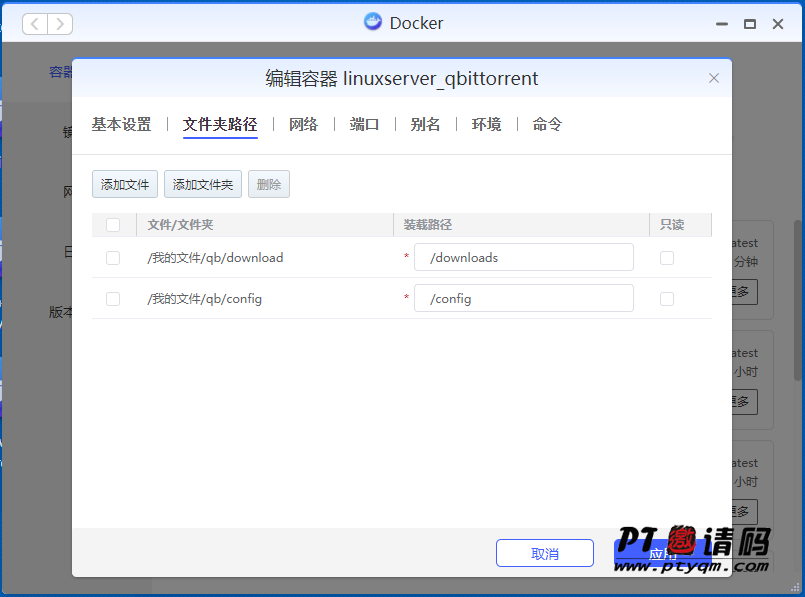The height and width of the screenshot is (597, 805).
Task: Click the Docker window vertical scrollbar
Action: pyautogui.click(x=797, y=300)
